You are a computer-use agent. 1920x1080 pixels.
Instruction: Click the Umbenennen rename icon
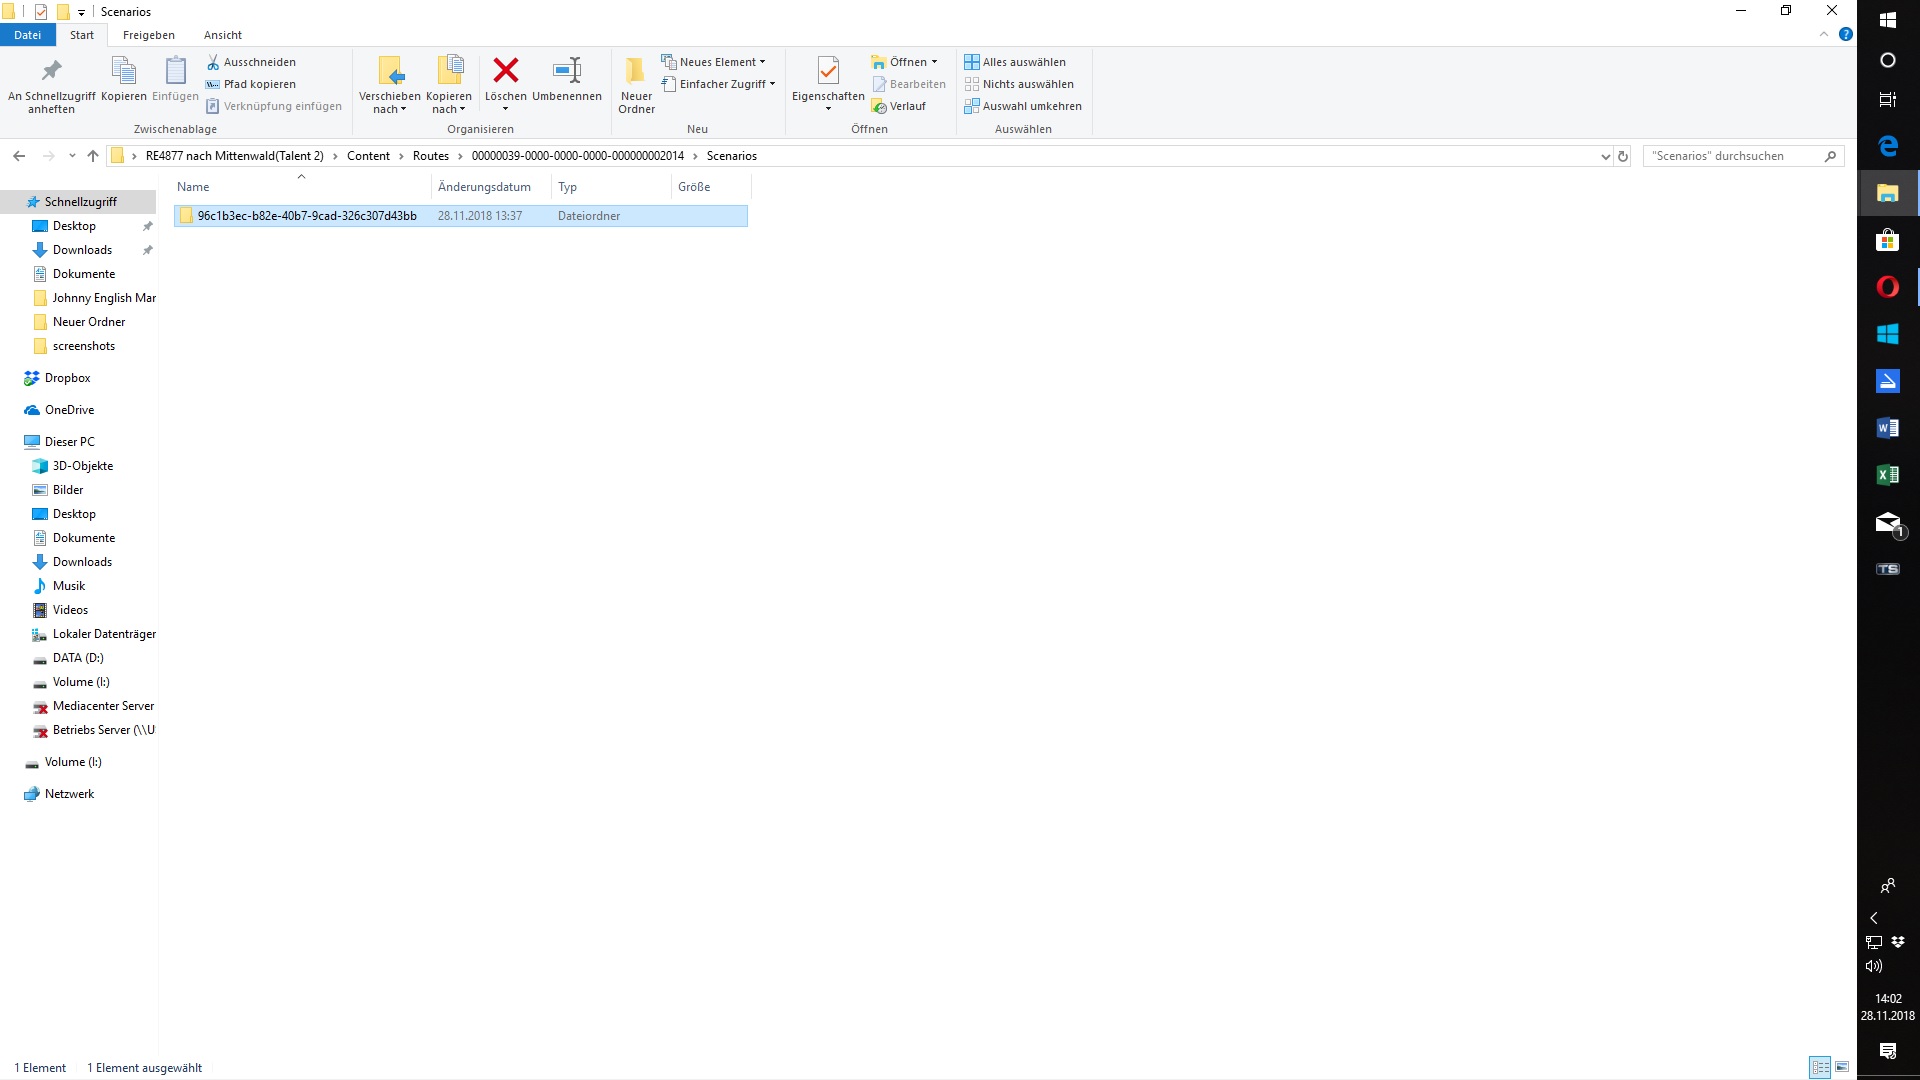(x=567, y=70)
